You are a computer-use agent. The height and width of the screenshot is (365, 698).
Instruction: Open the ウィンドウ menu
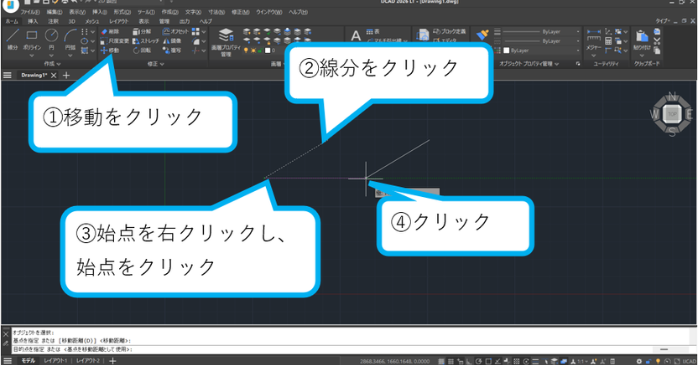(269, 12)
